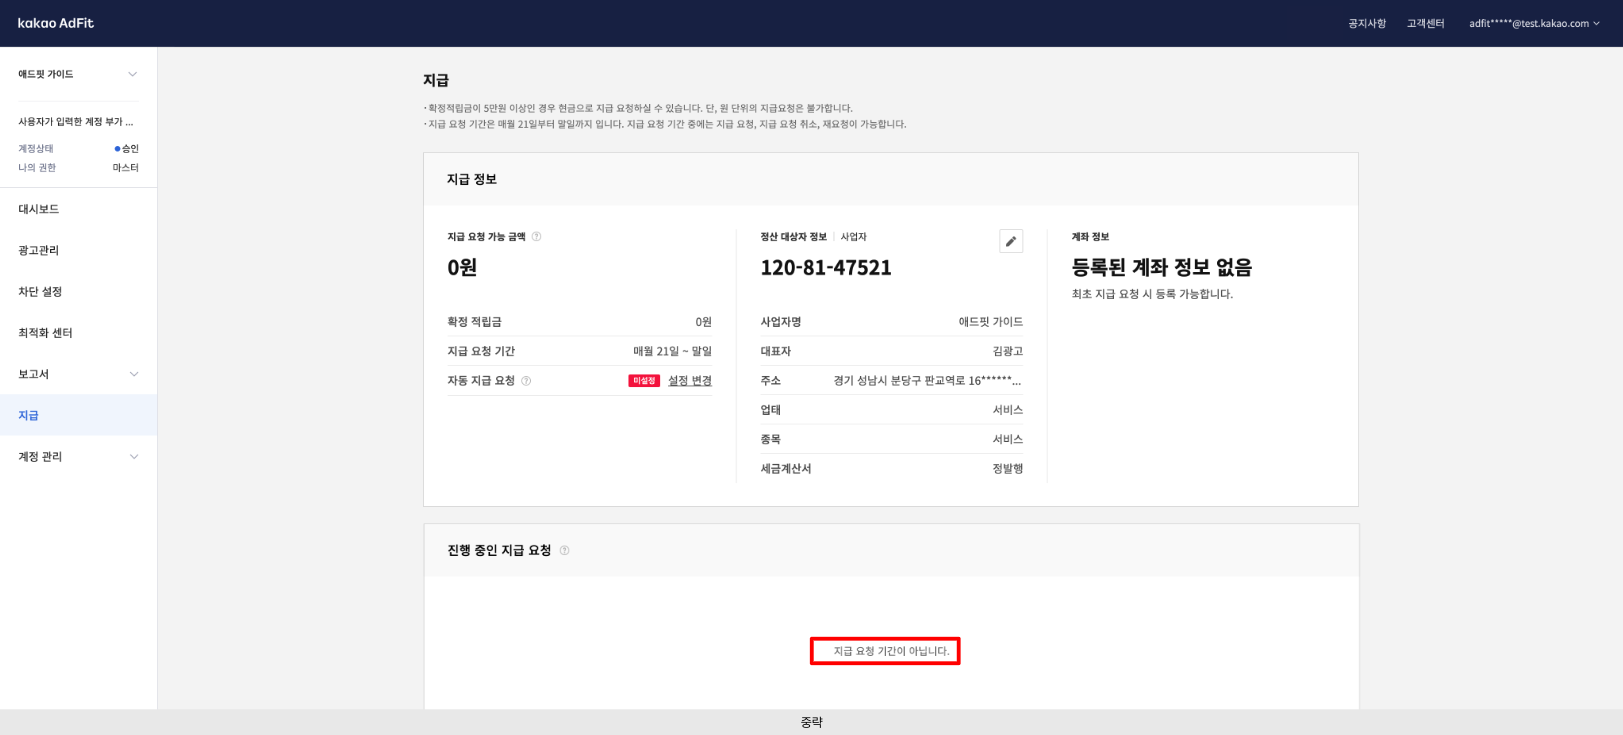Click the 중략 bar at the bottom
Image resolution: width=1623 pixels, height=735 pixels.
click(x=811, y=722)
